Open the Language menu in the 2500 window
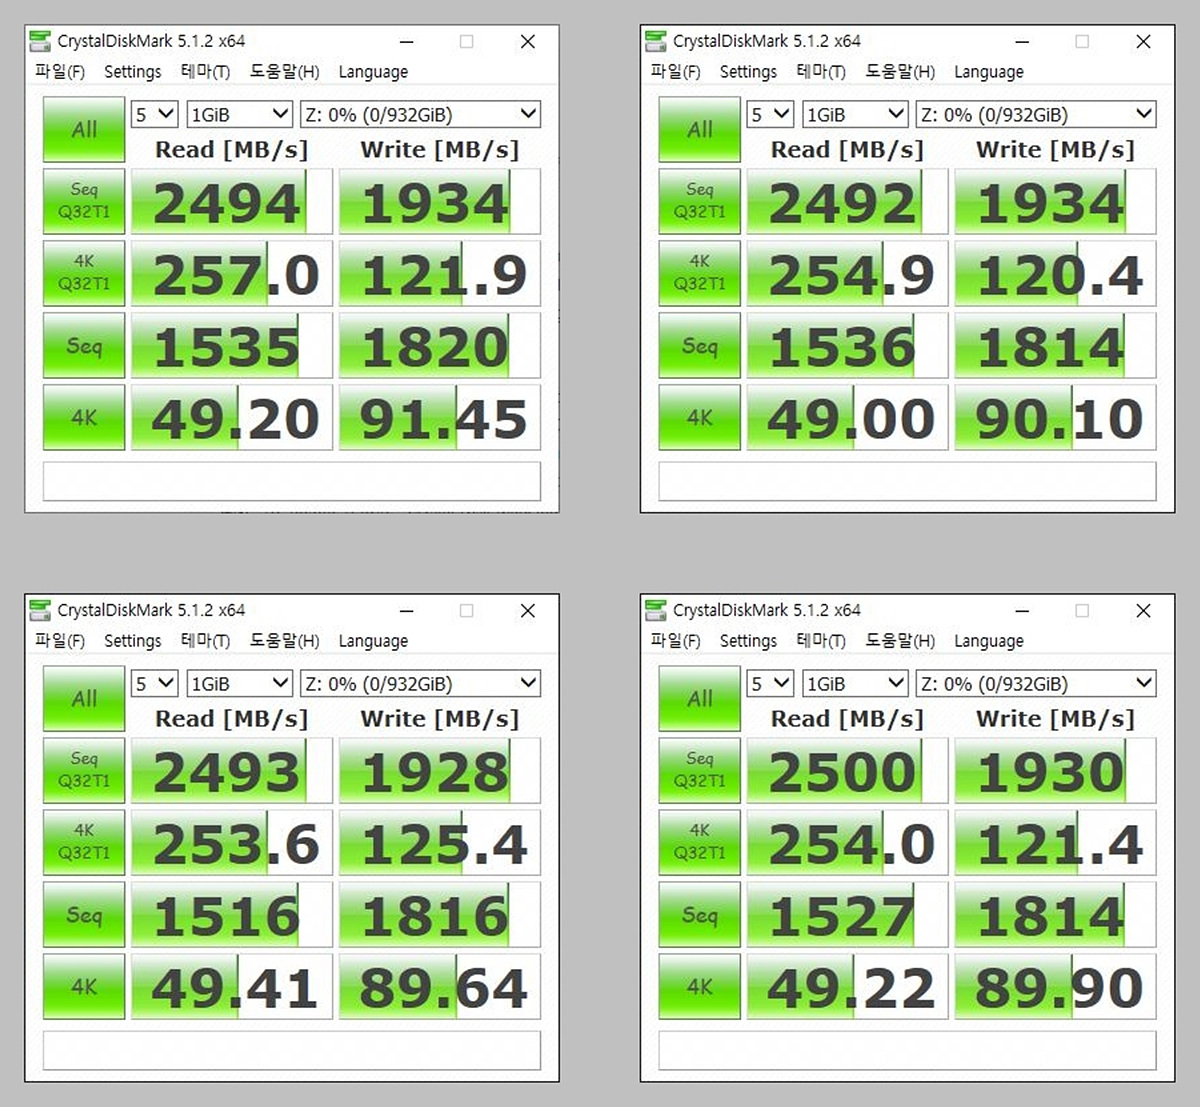 [x=989, y=641]
